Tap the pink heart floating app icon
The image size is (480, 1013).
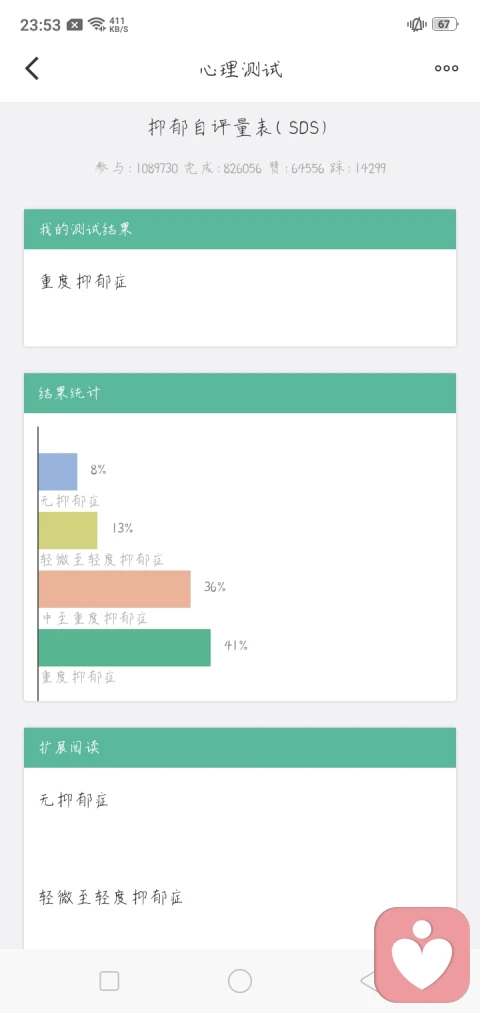[x=422, y=955]
